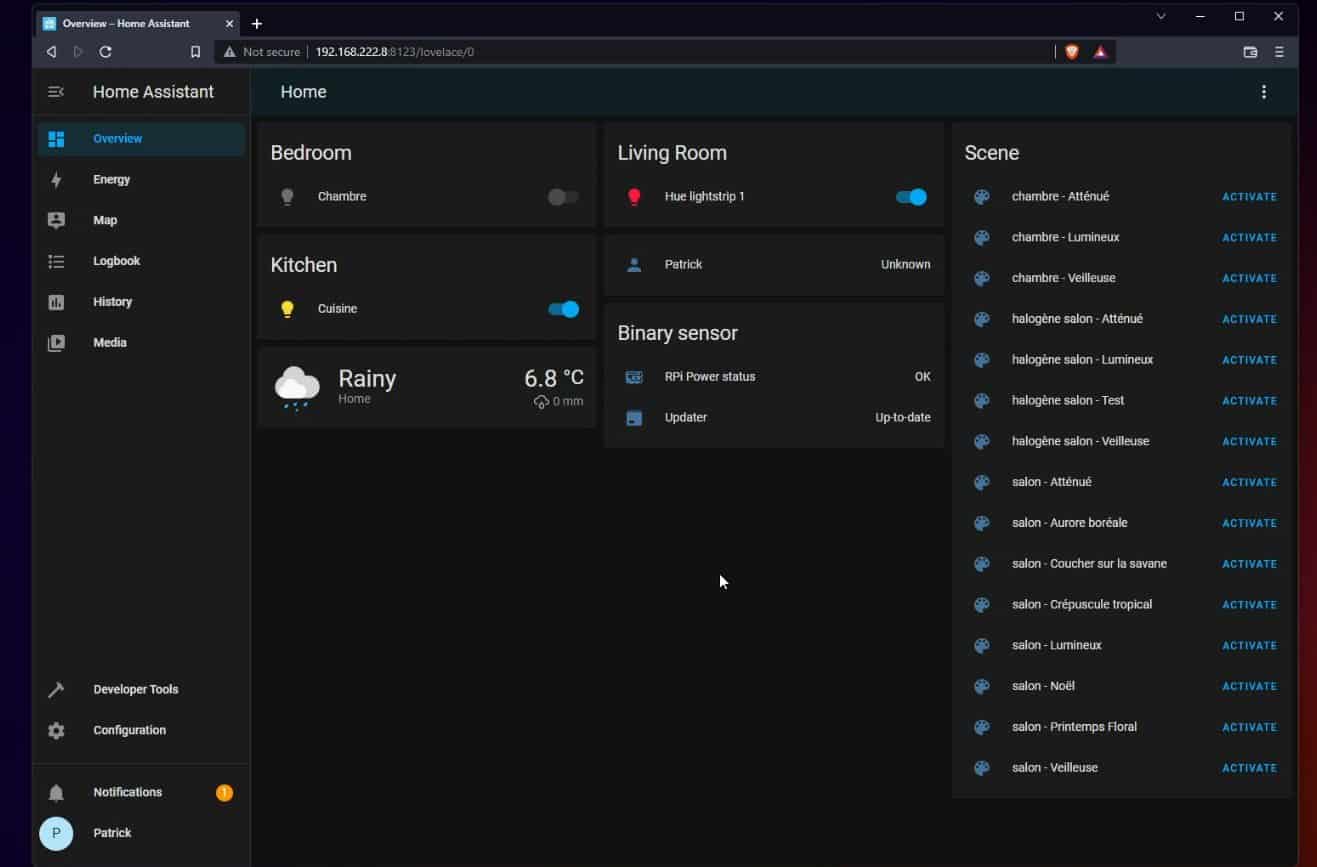Activate the chambre - Veilleuse scene

(1249, 278)
